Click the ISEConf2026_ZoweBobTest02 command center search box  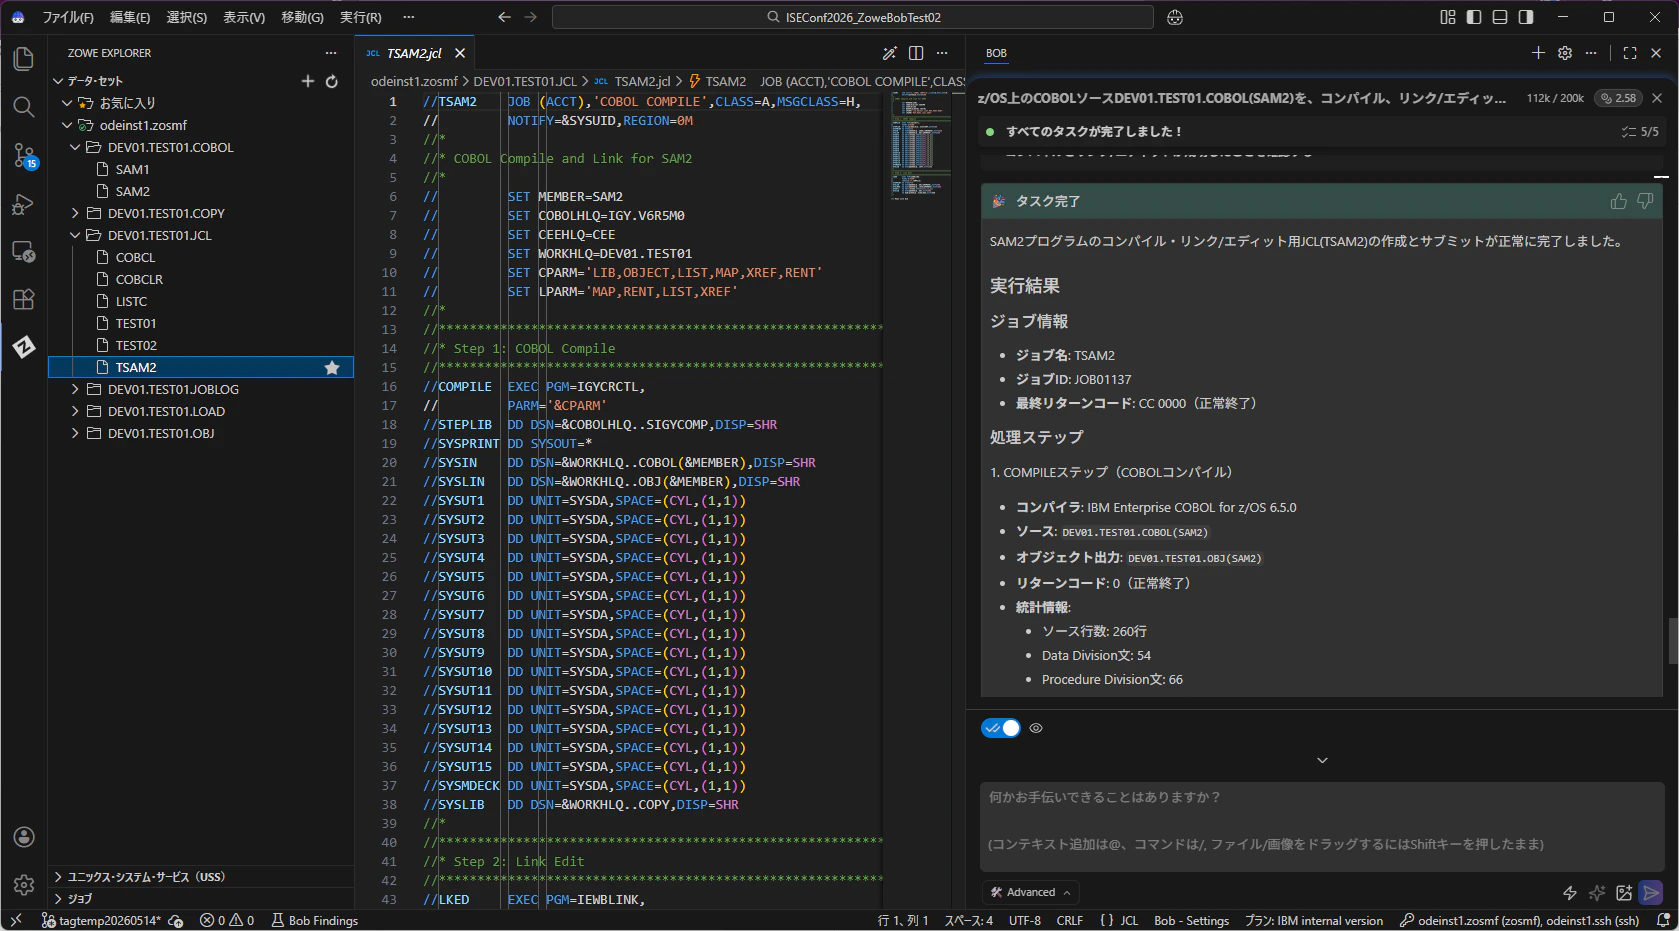(853, 17)
